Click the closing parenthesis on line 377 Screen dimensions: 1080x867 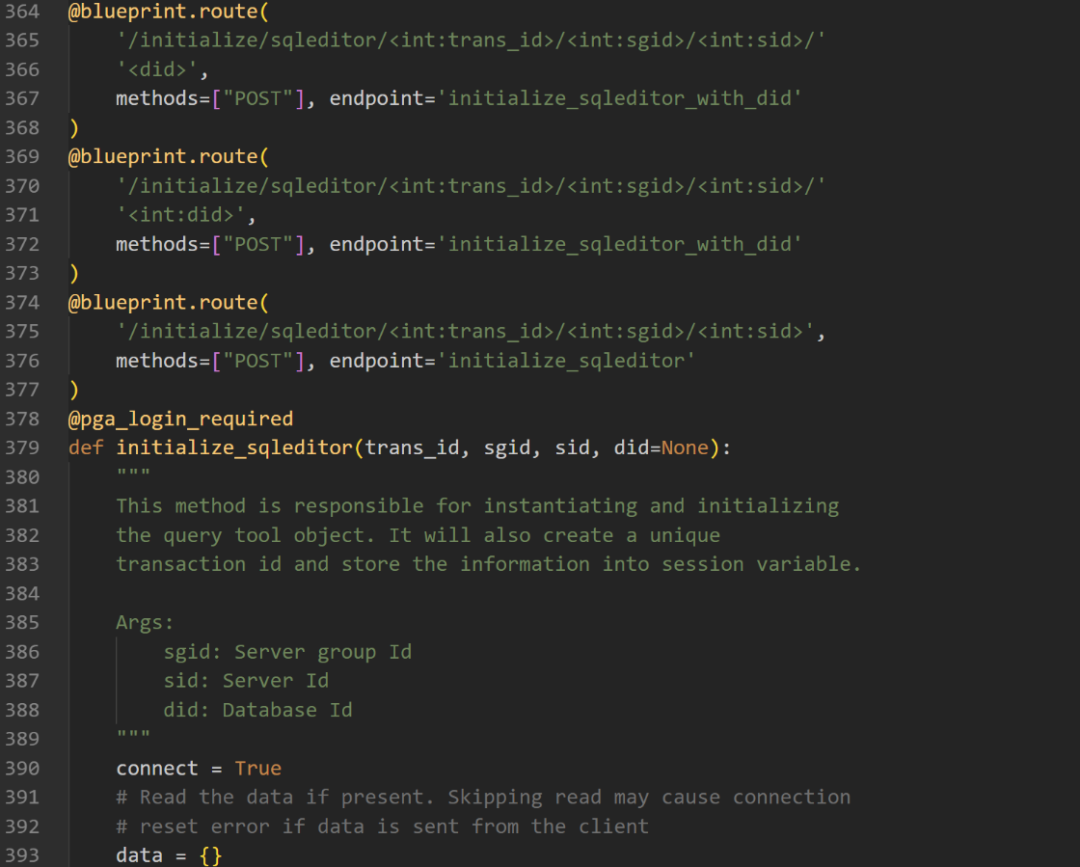74,390
